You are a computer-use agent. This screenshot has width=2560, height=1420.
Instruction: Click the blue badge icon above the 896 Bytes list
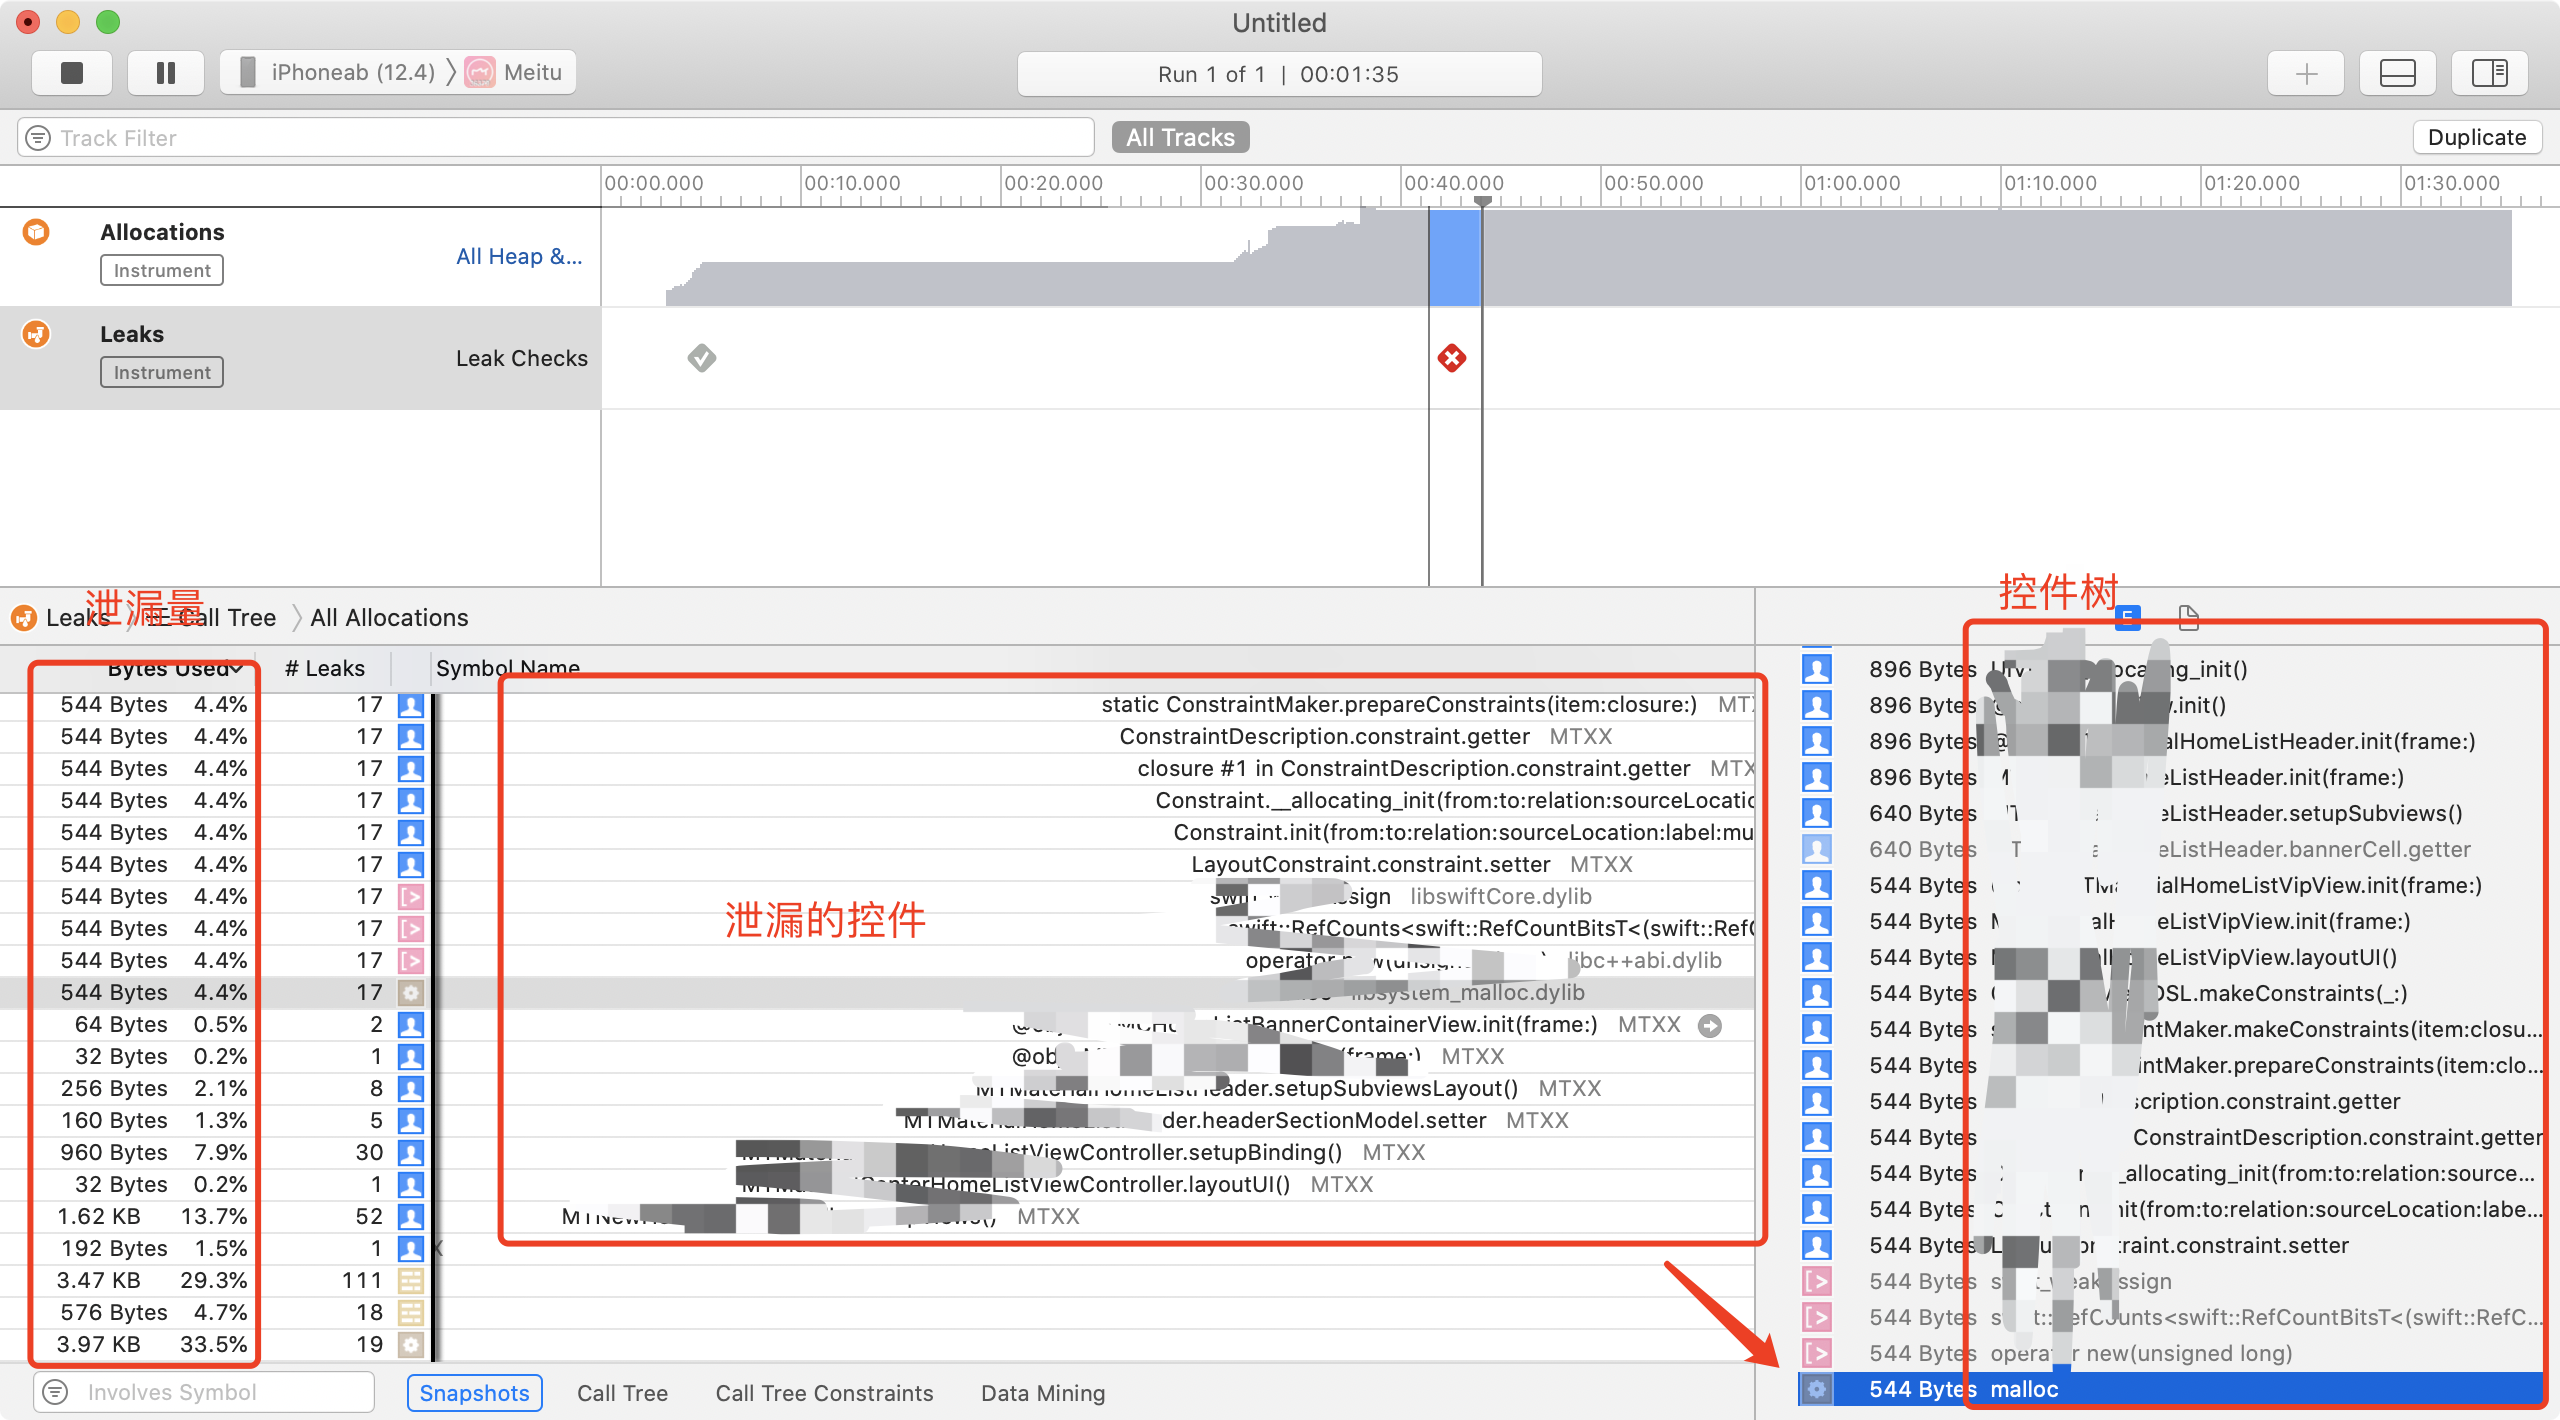[2128, 620]
